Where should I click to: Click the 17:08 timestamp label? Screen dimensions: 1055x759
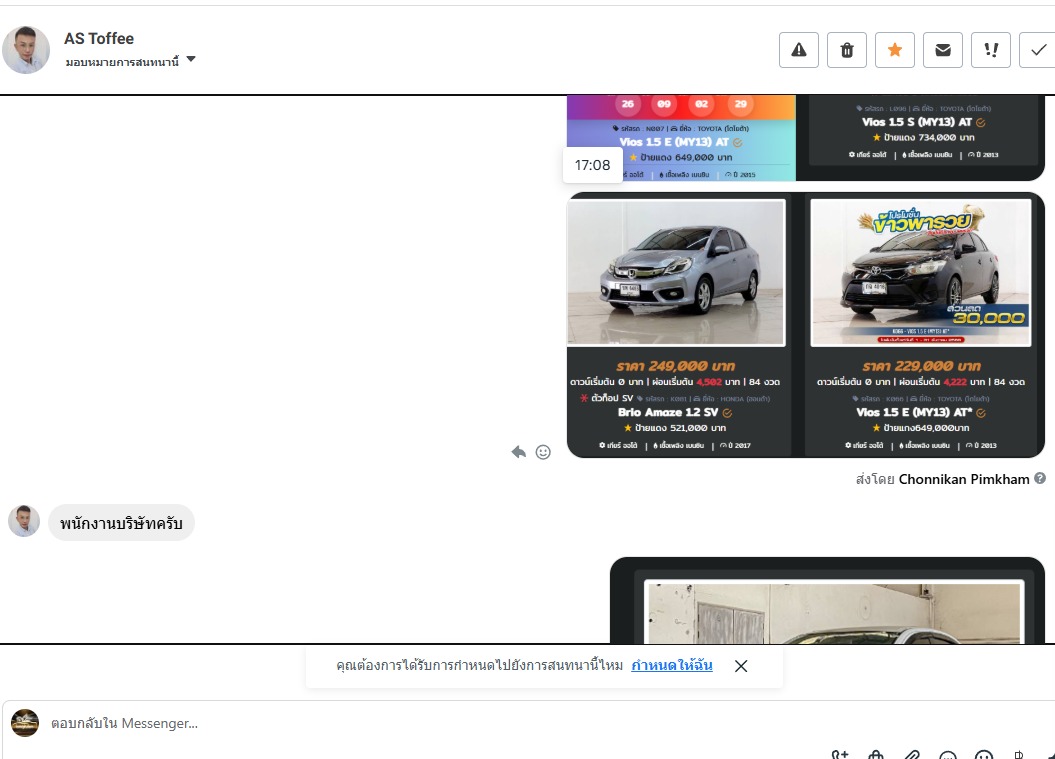(592, 166)
